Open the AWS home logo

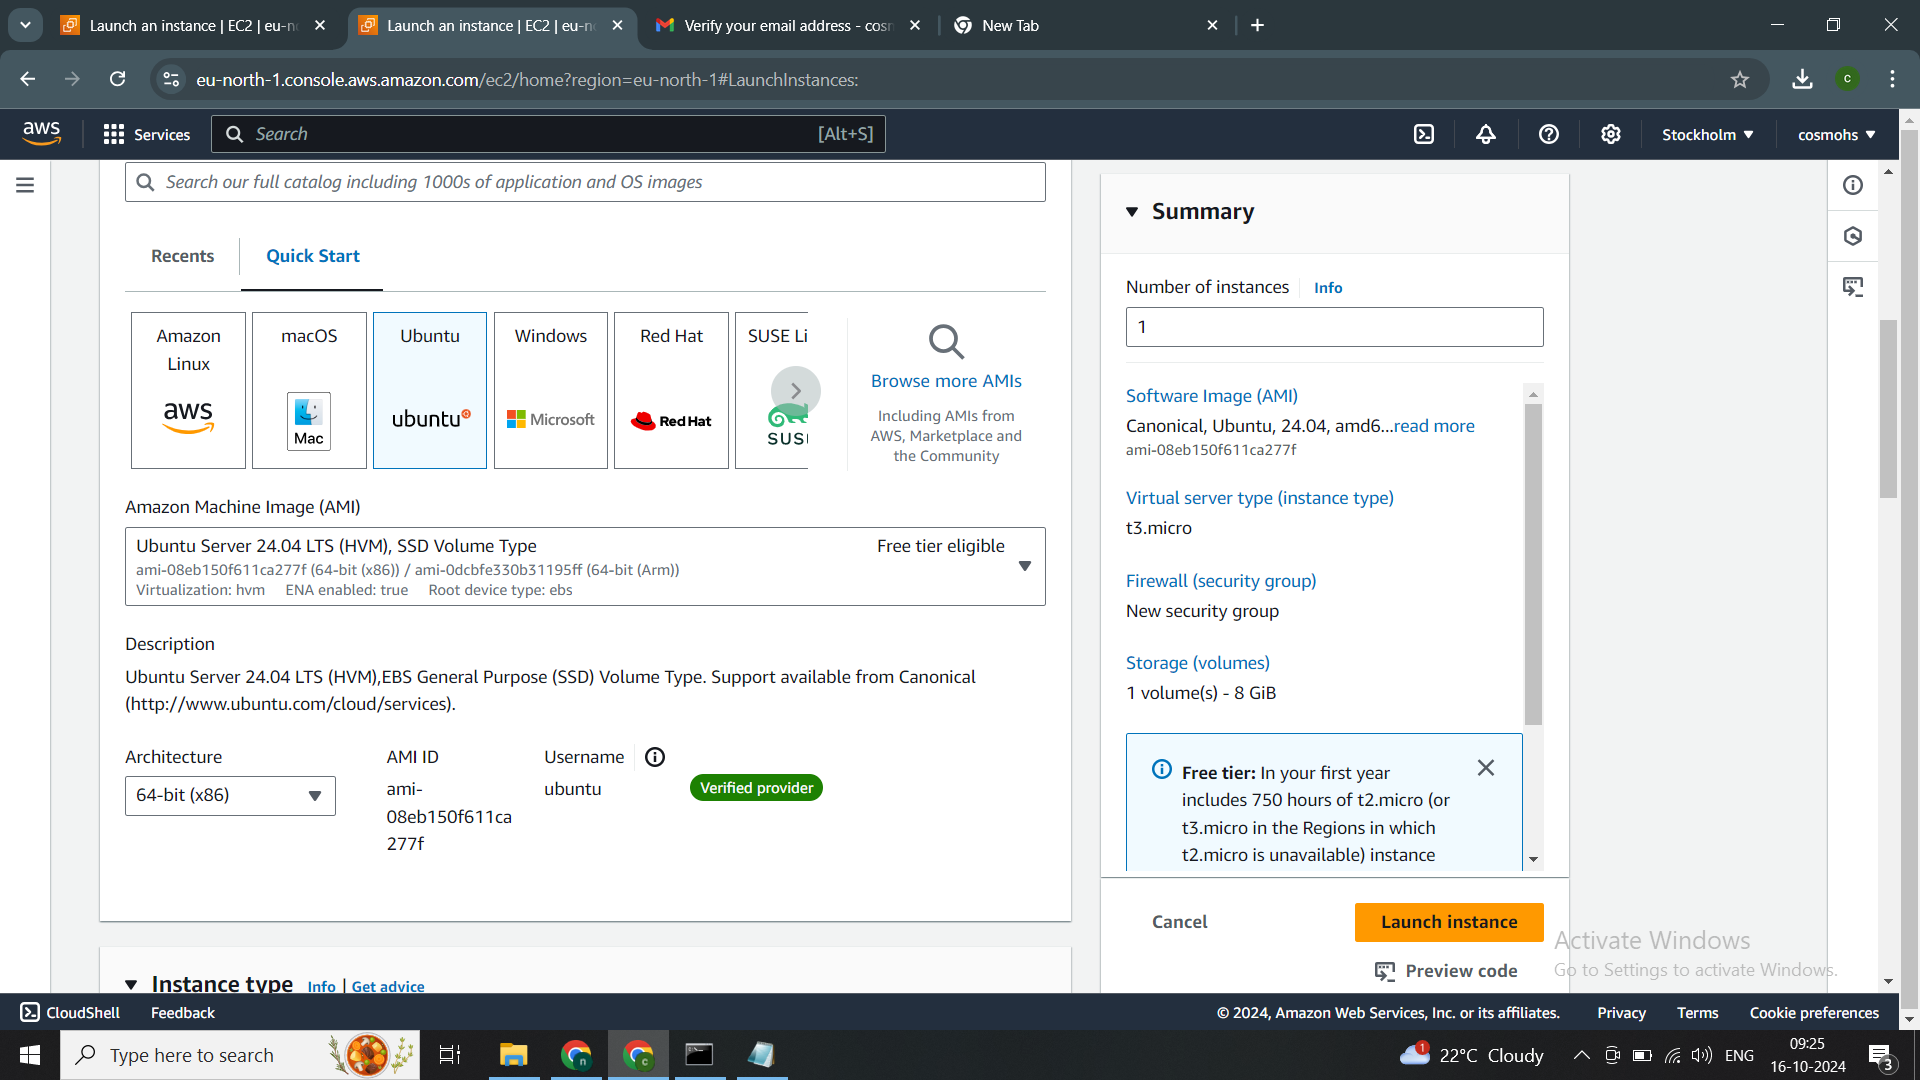click(x=41, y=133)
